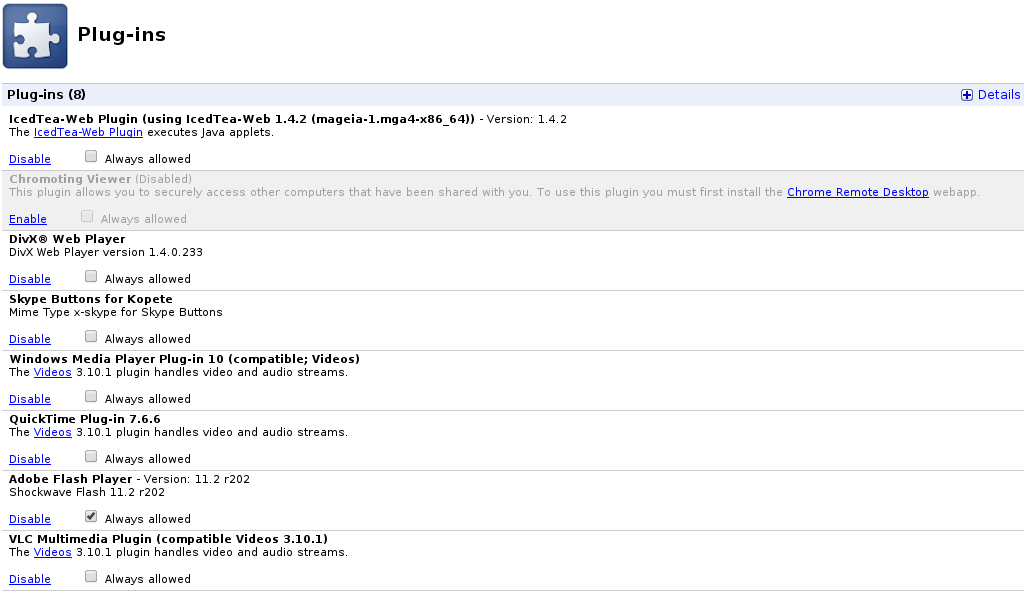Click the DivX® Web Player title
The height and width of the screenshot is (601, 1026).
tap(67, 240)
